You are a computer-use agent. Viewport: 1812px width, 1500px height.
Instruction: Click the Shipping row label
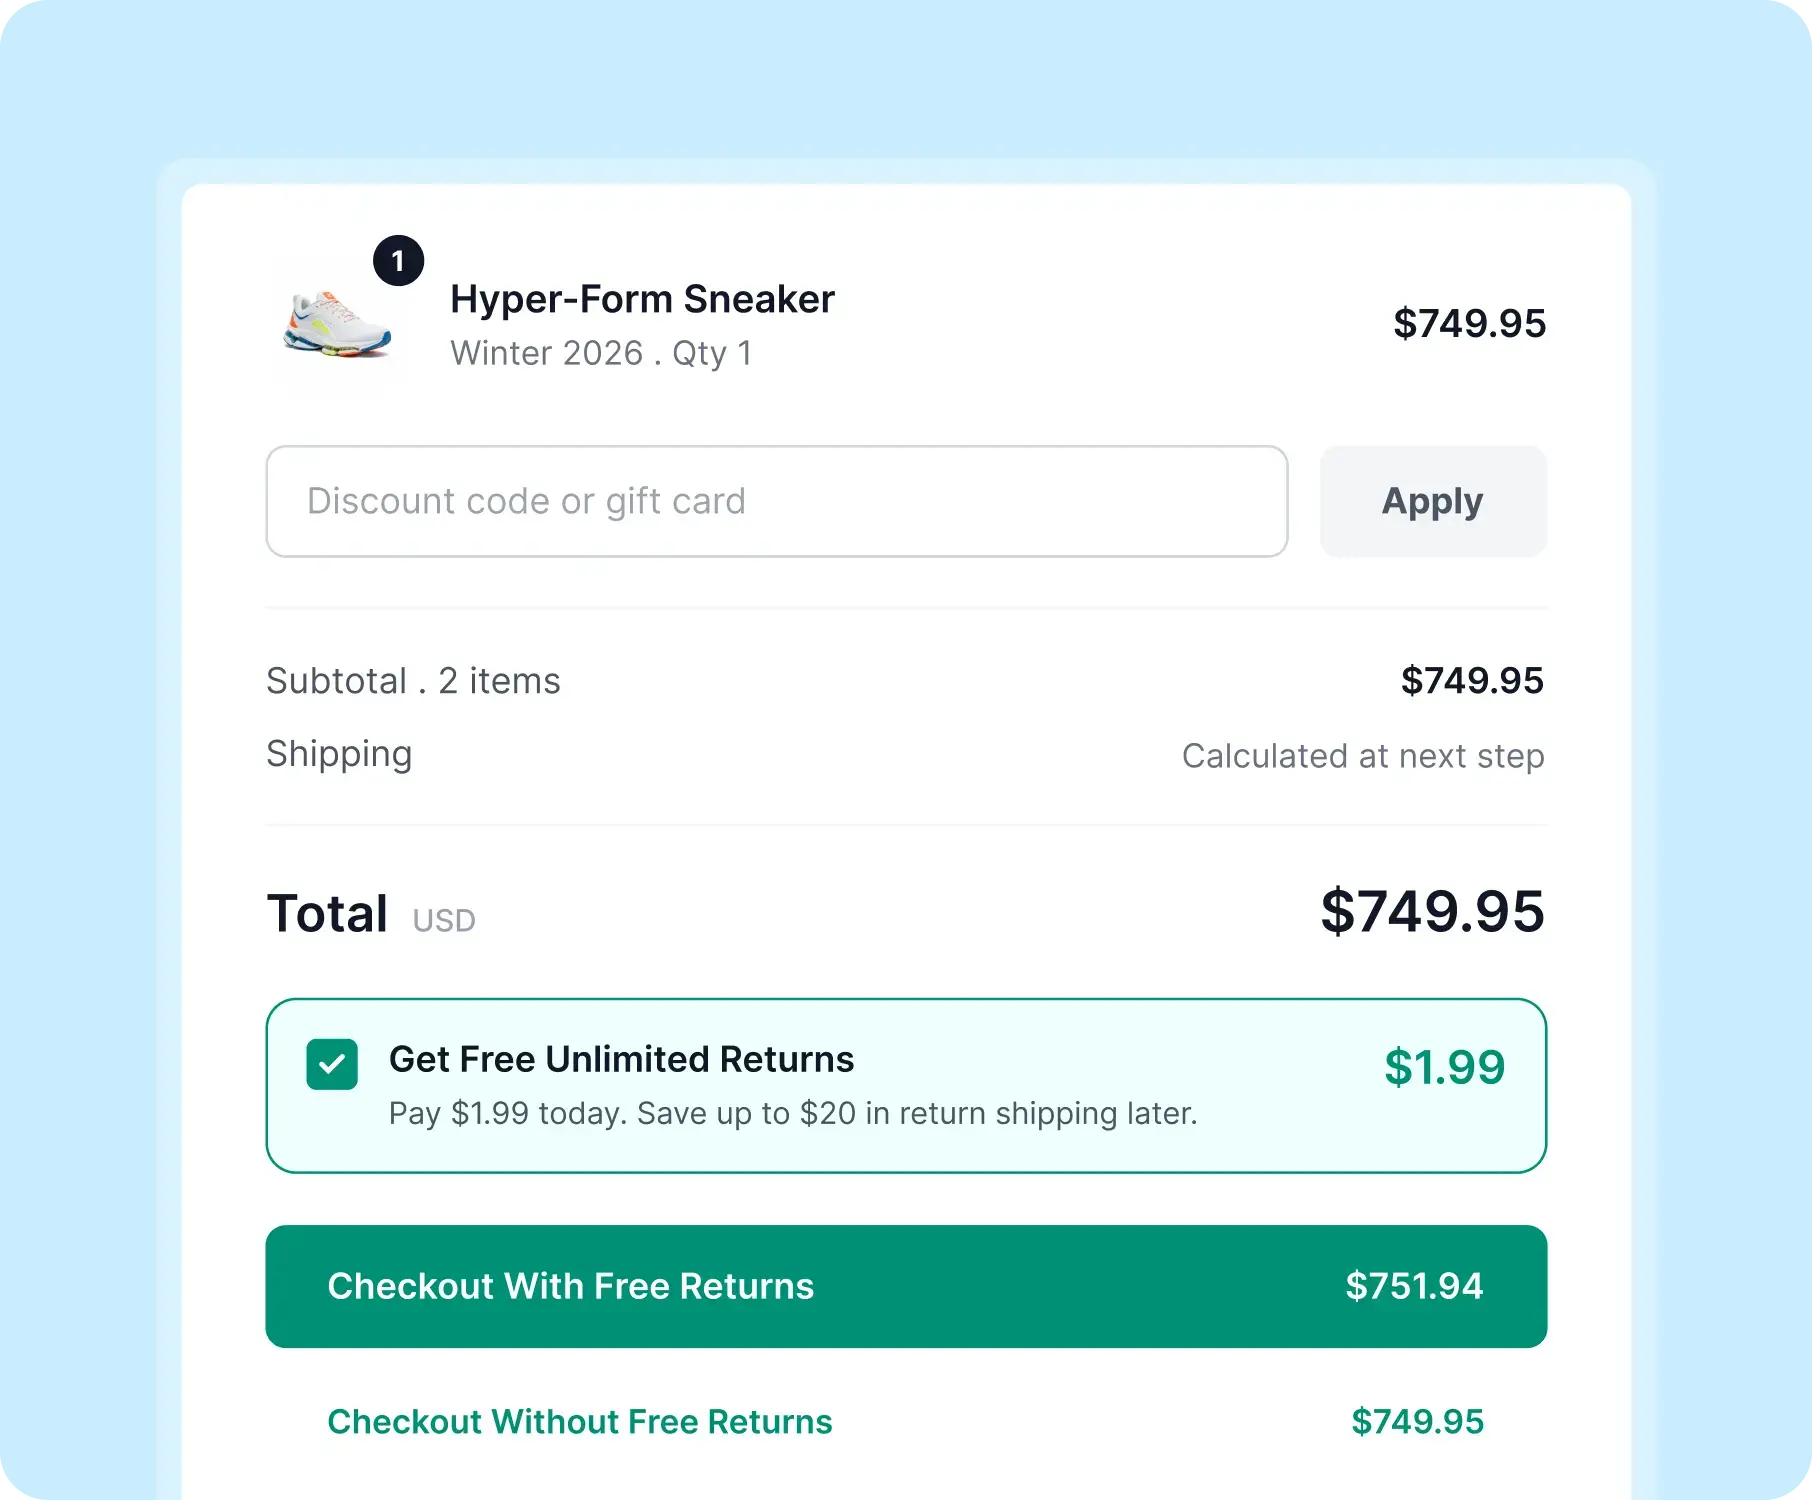coord(339,755)
